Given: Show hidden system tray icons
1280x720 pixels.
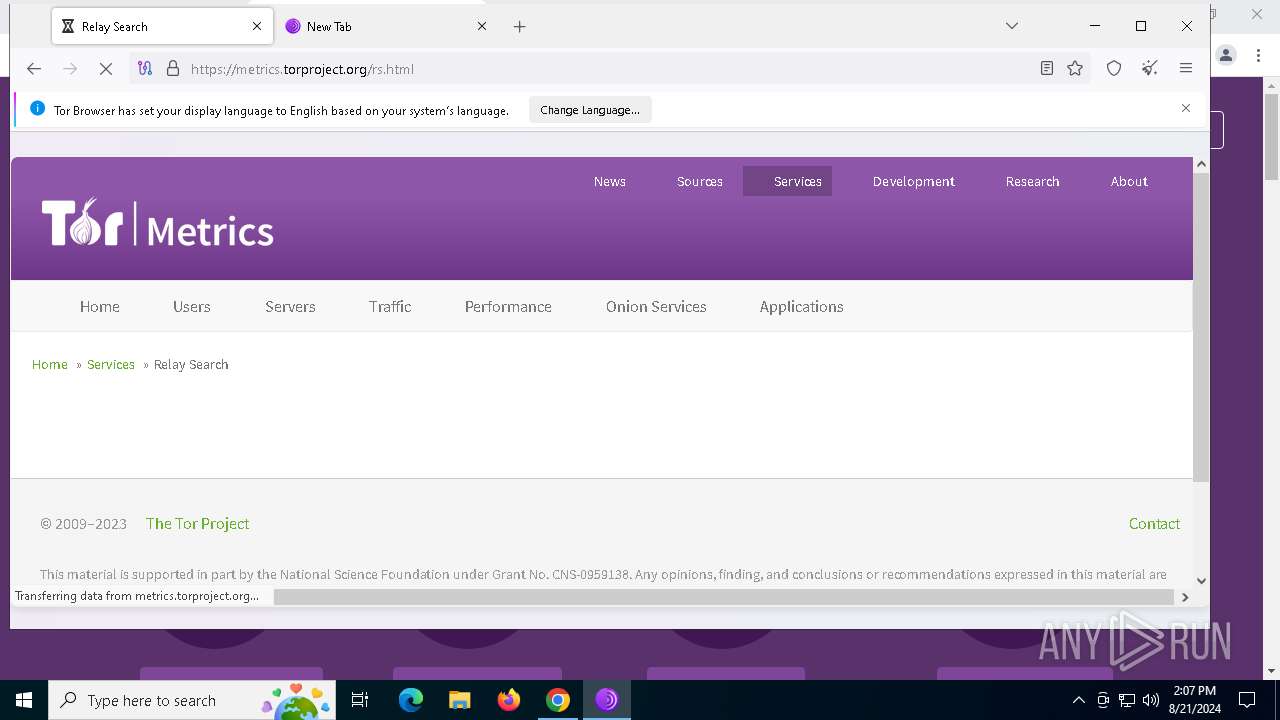Looking at the screenshot, I should tap(1078, 700).
